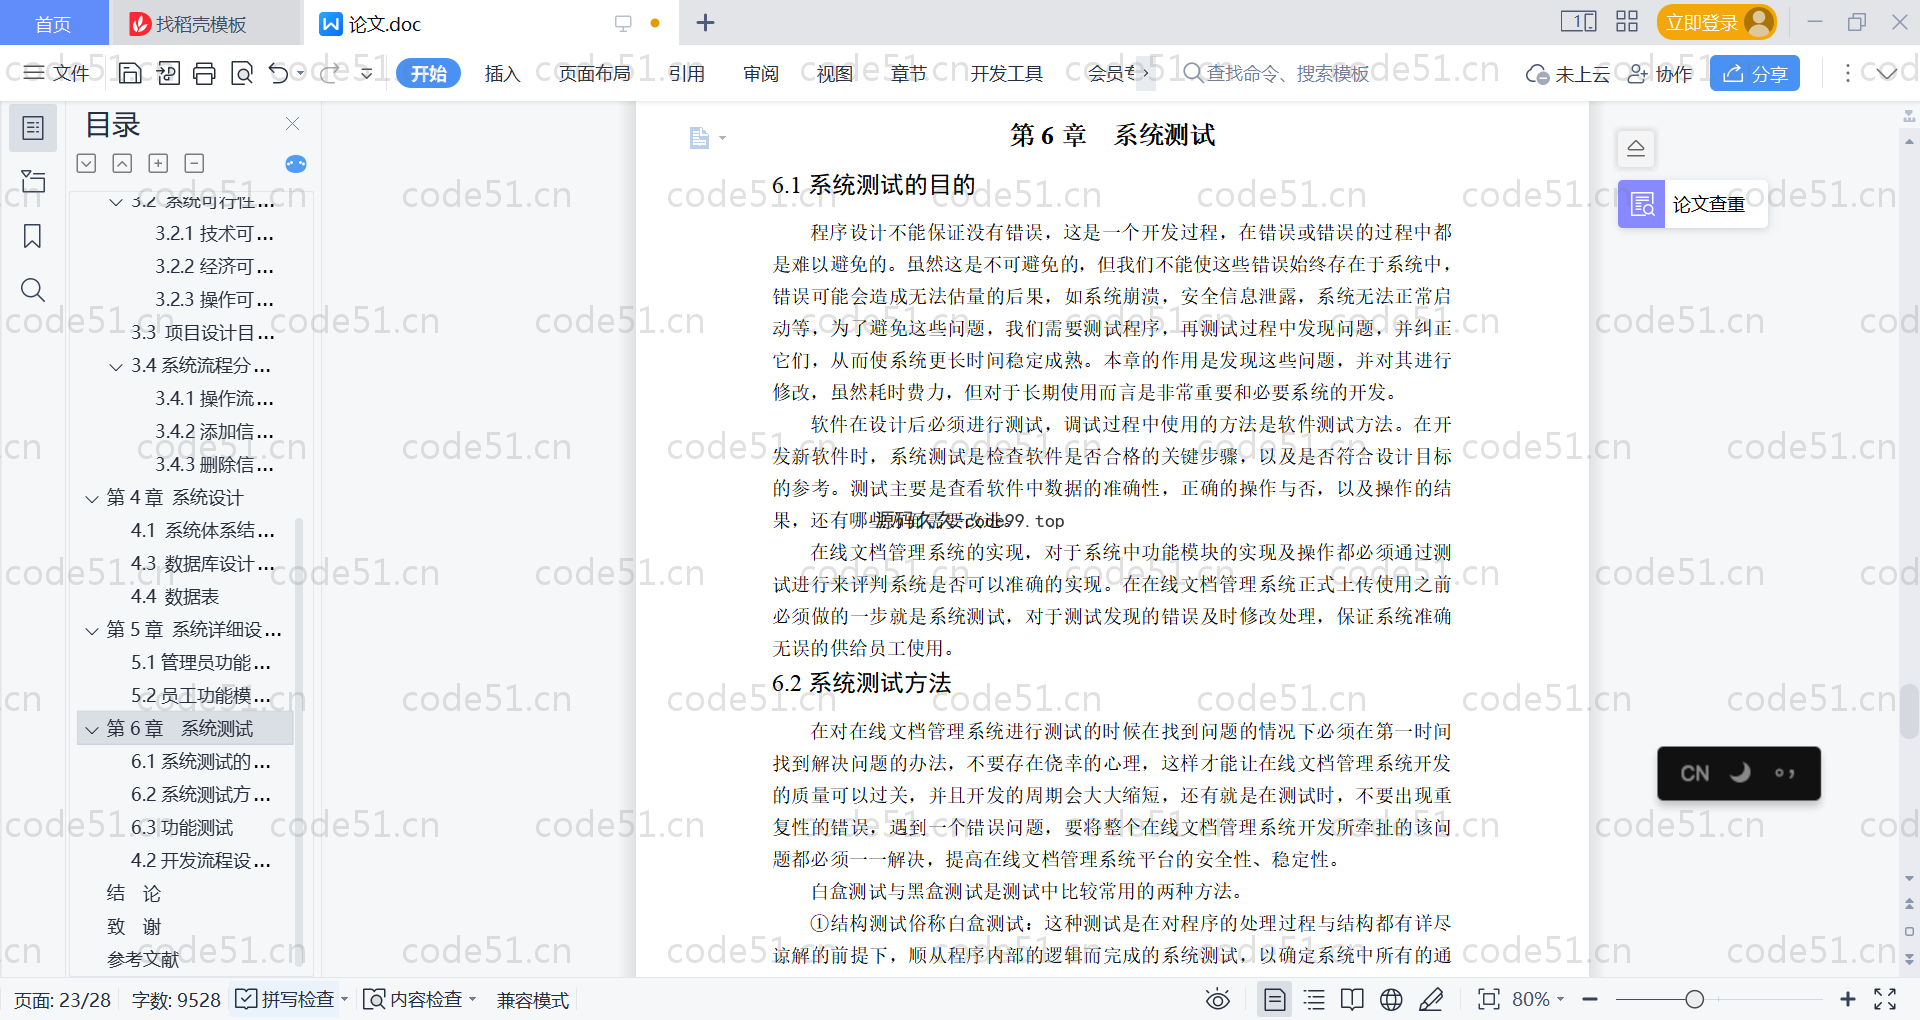Collapse 第5章 系统详细设 outline node

[x=92, y=630]
